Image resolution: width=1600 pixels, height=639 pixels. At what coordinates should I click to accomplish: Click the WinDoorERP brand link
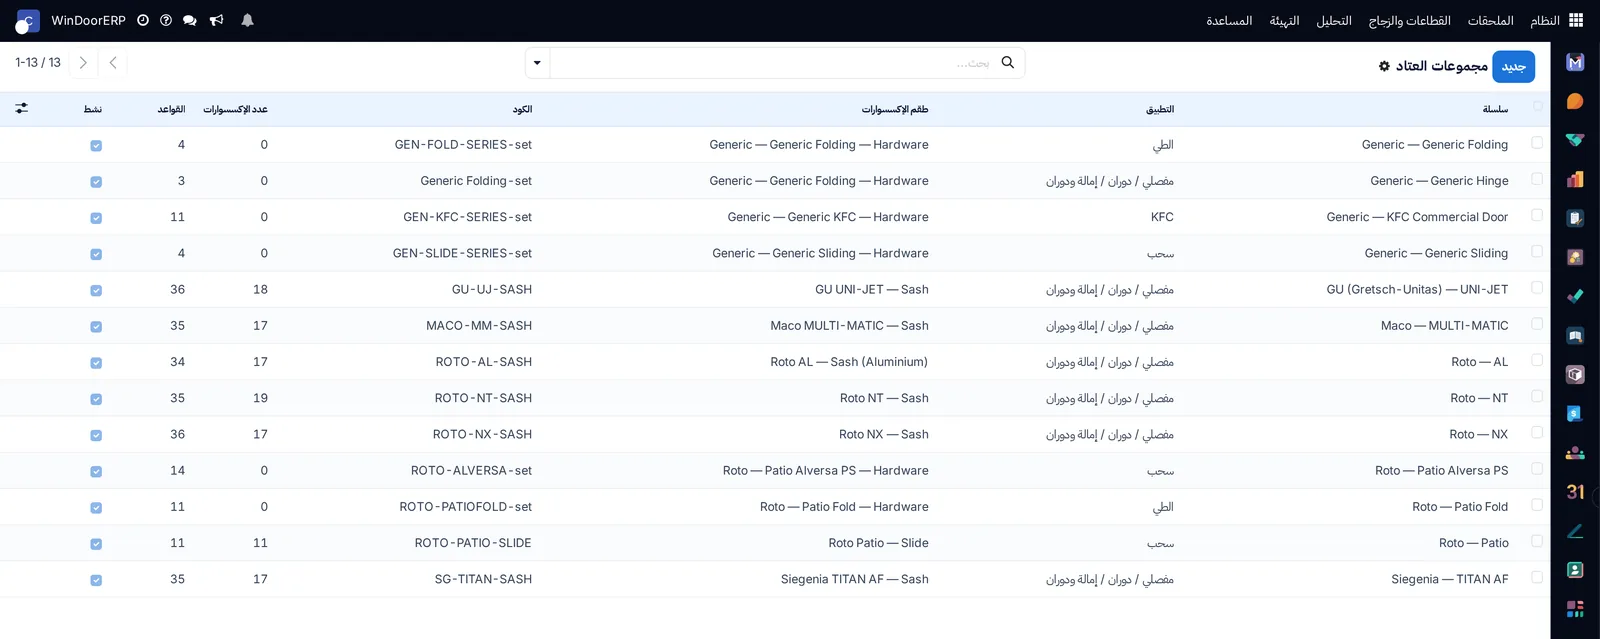click(88, 20)
